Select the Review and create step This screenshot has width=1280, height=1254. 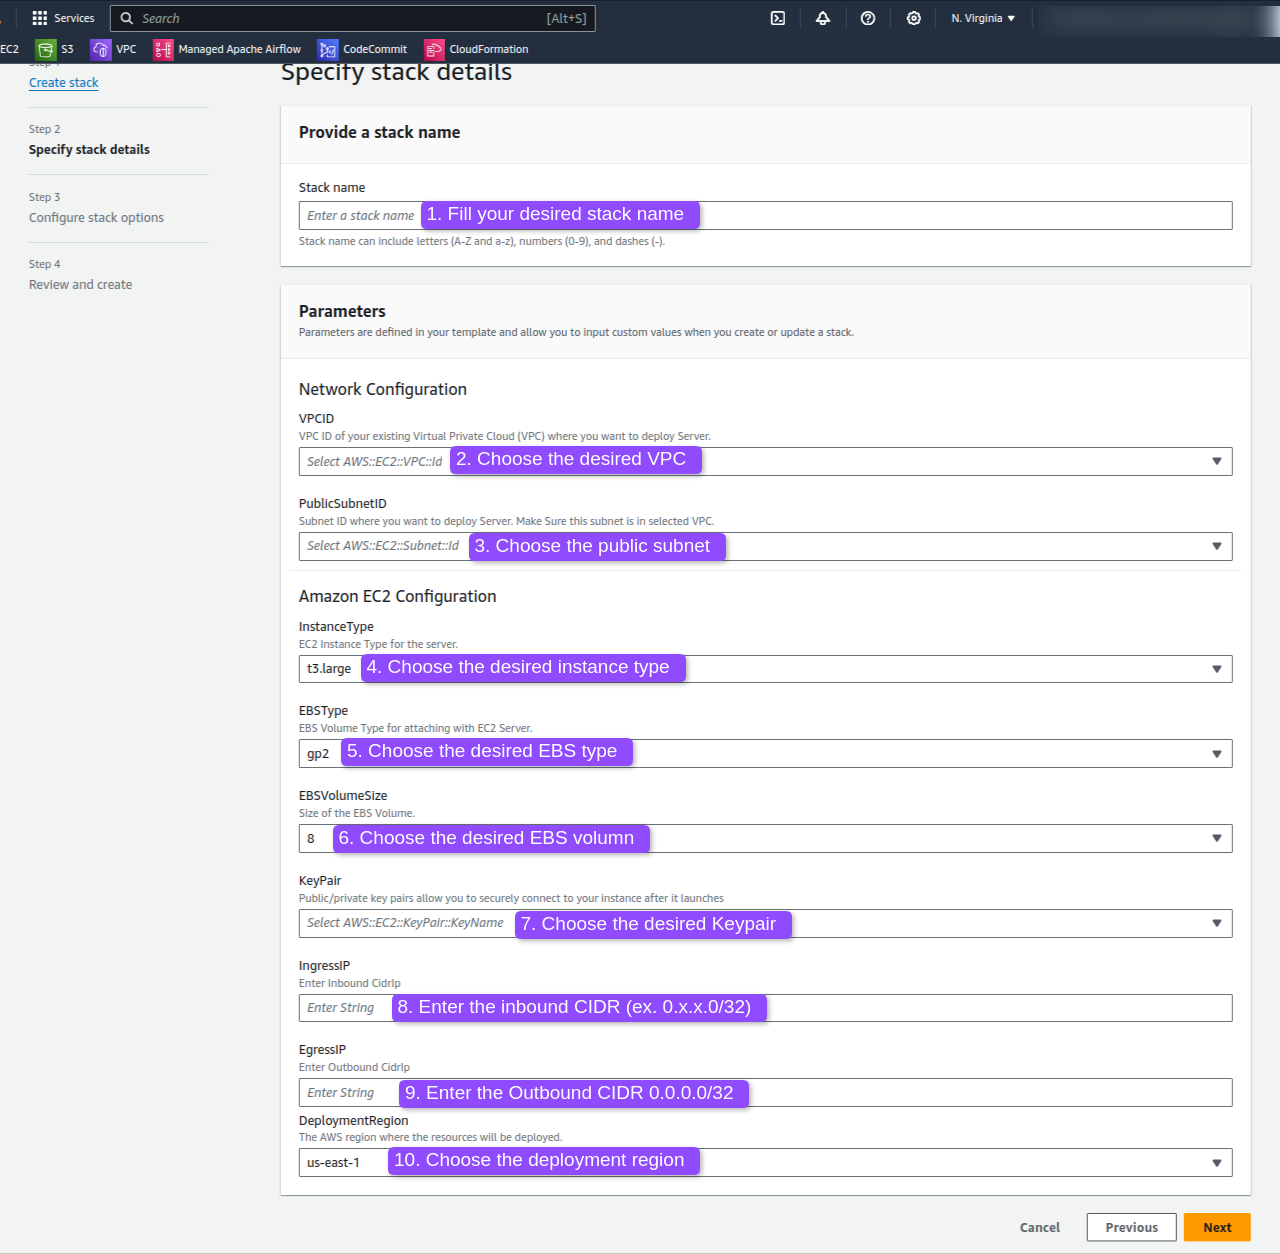tap(80, 284)
